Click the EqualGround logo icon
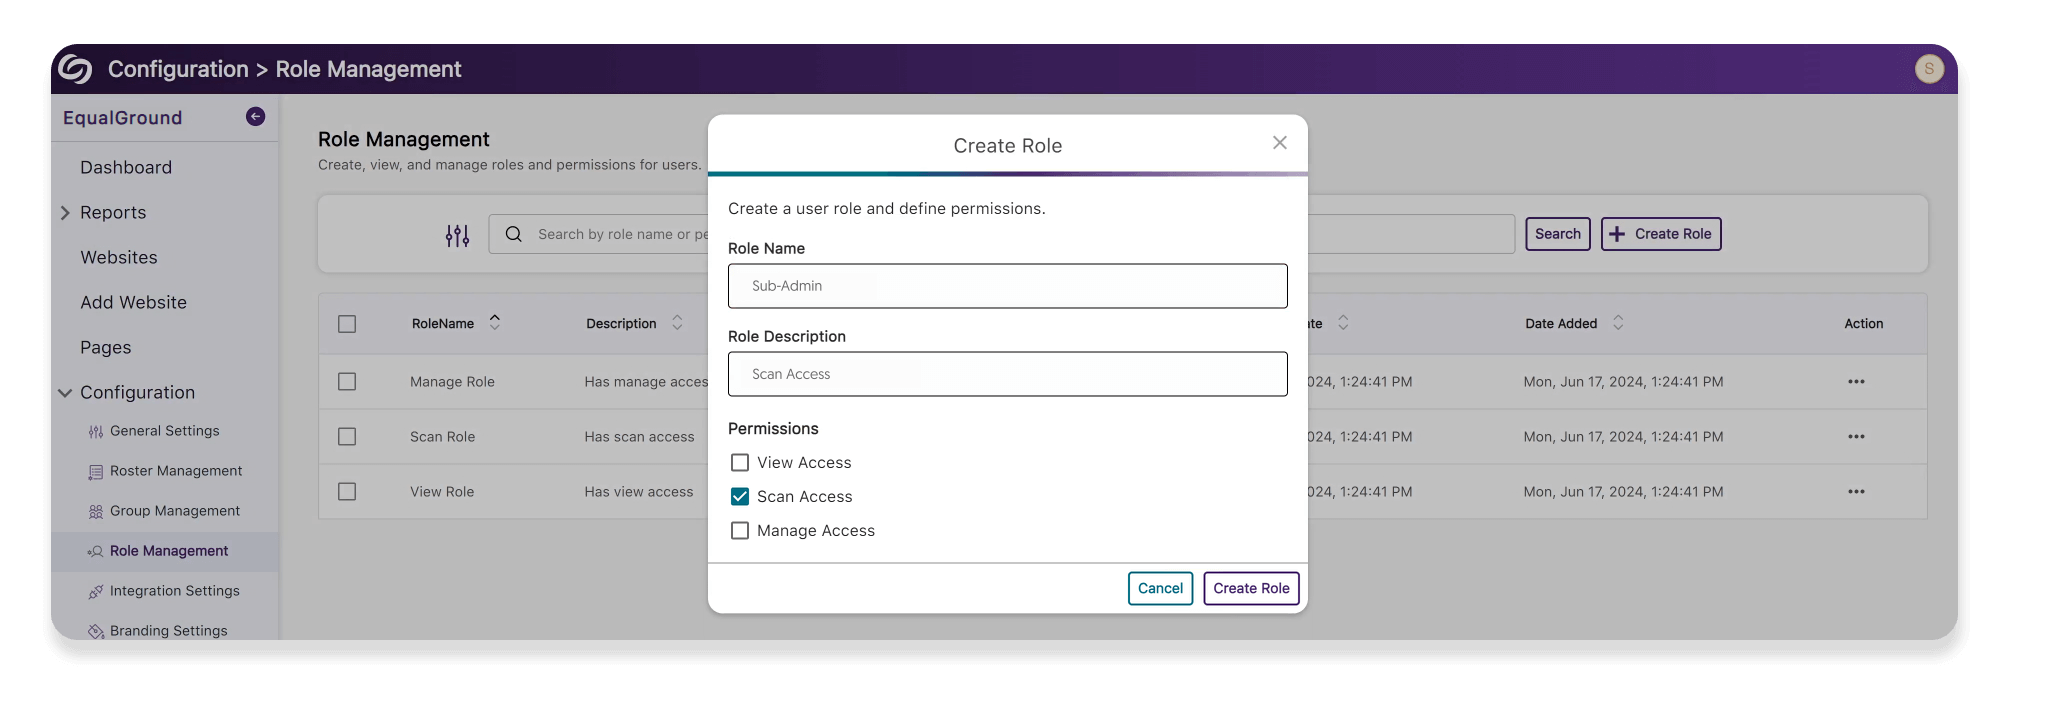Screen dimensions: 2048x716 tap(75, 69)
